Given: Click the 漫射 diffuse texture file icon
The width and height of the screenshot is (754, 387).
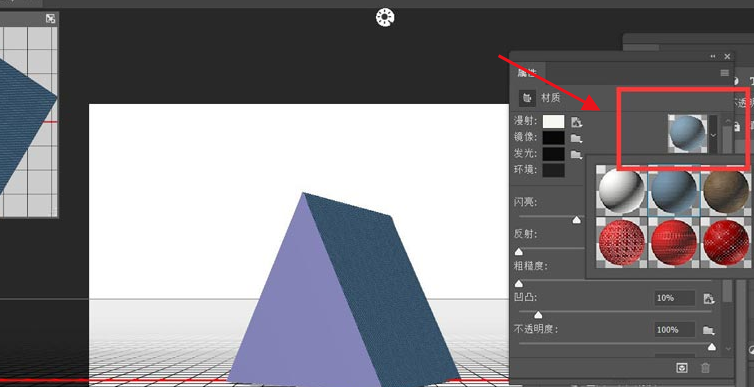Looking at the screenshot, I should [577, 122].
